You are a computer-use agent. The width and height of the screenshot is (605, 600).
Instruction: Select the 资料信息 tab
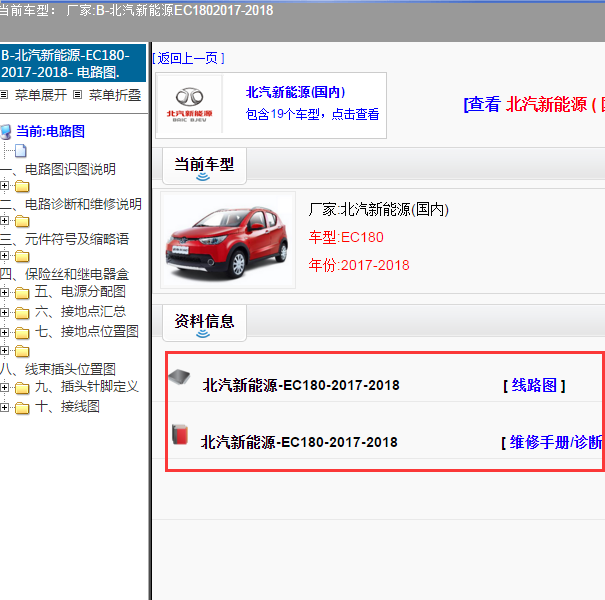click(x=204, y=323)
